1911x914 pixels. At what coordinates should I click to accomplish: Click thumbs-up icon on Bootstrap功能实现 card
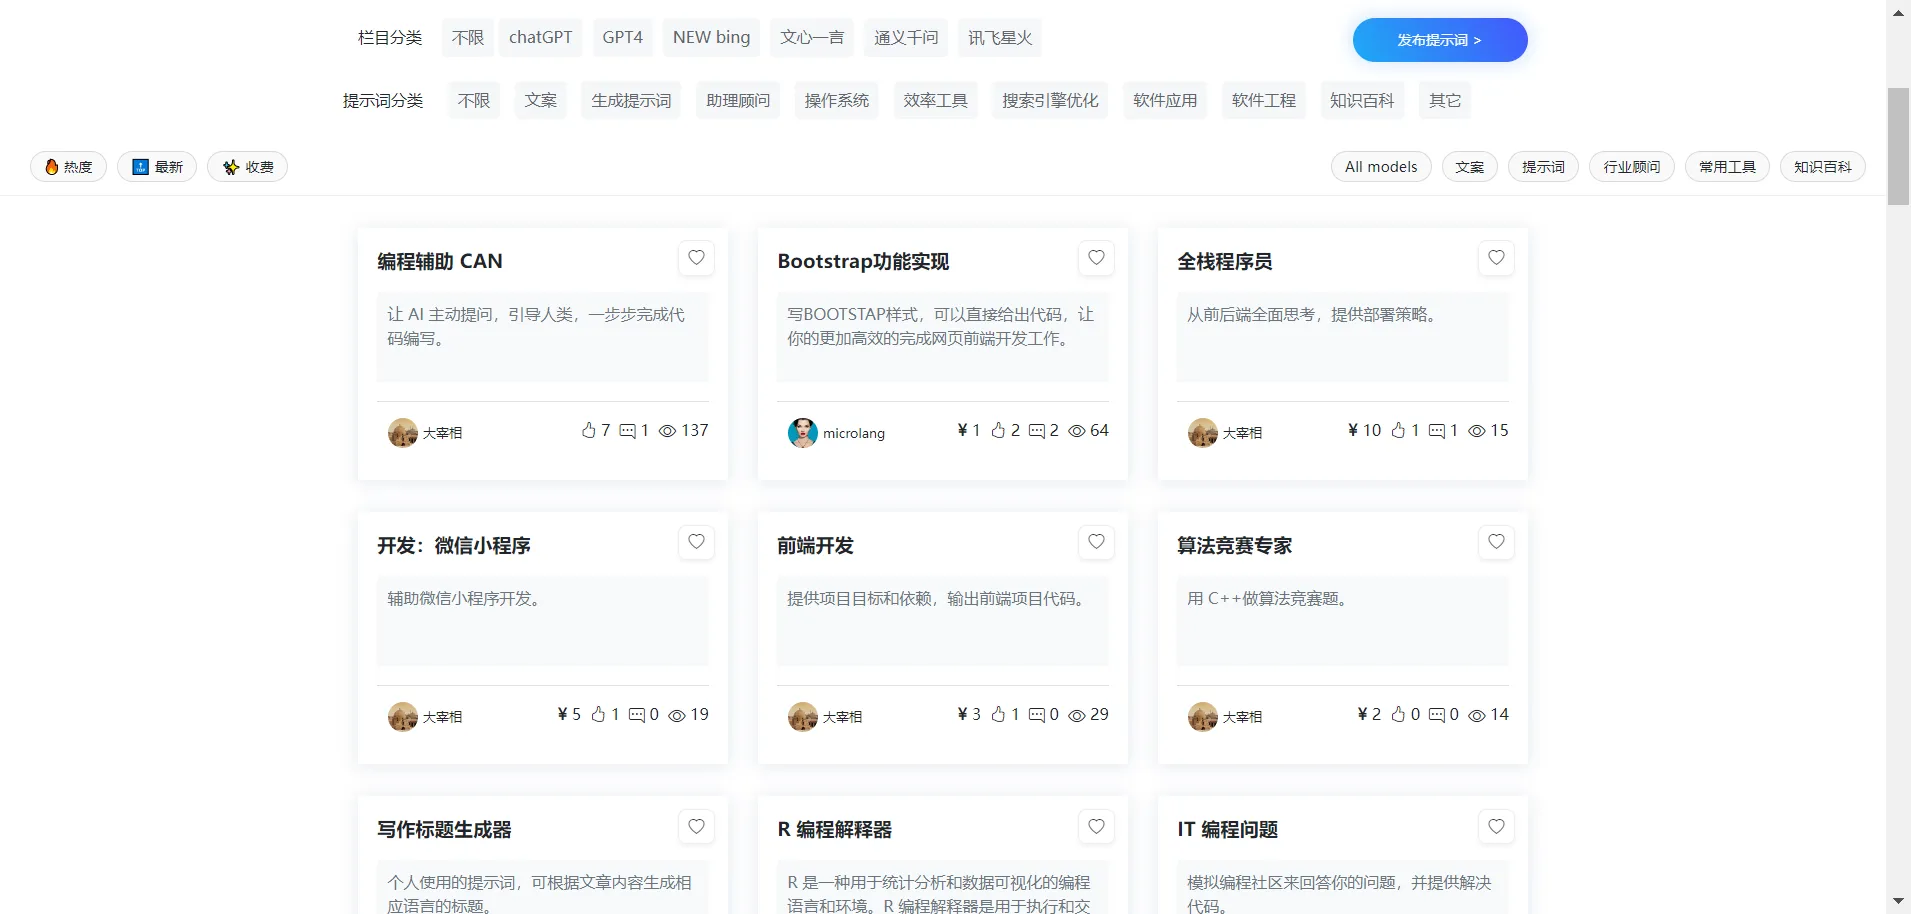click(998, 431)
